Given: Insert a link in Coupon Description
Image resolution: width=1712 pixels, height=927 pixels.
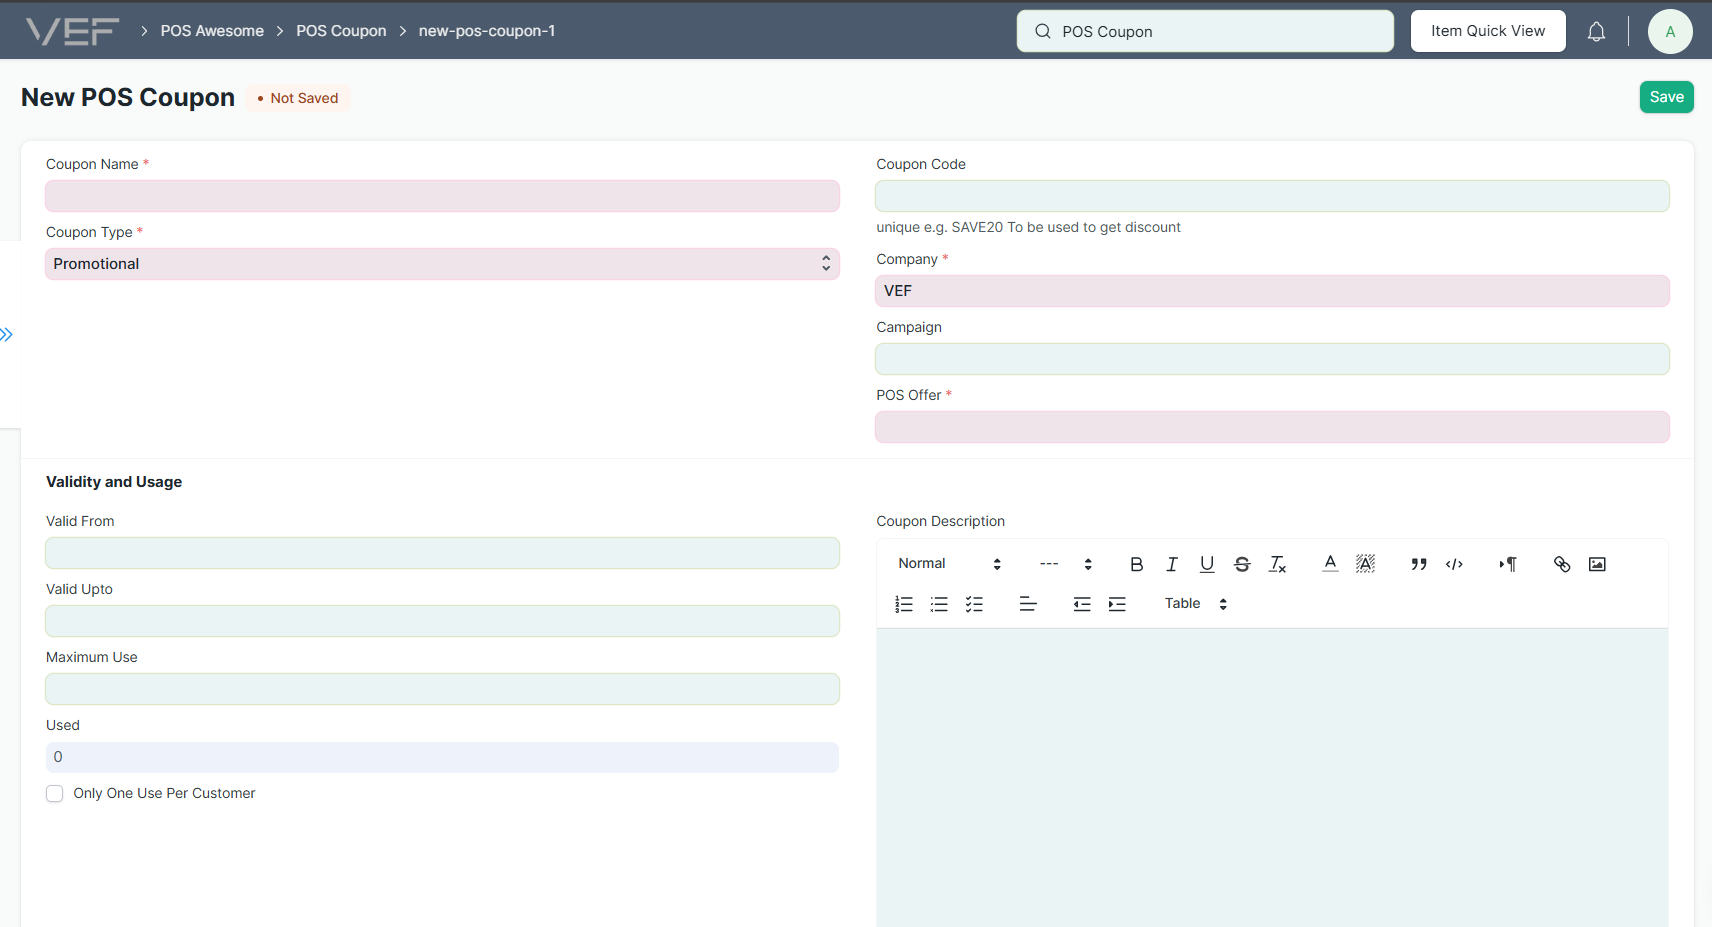Looking at the screenshot, I should coord(1562,564).
